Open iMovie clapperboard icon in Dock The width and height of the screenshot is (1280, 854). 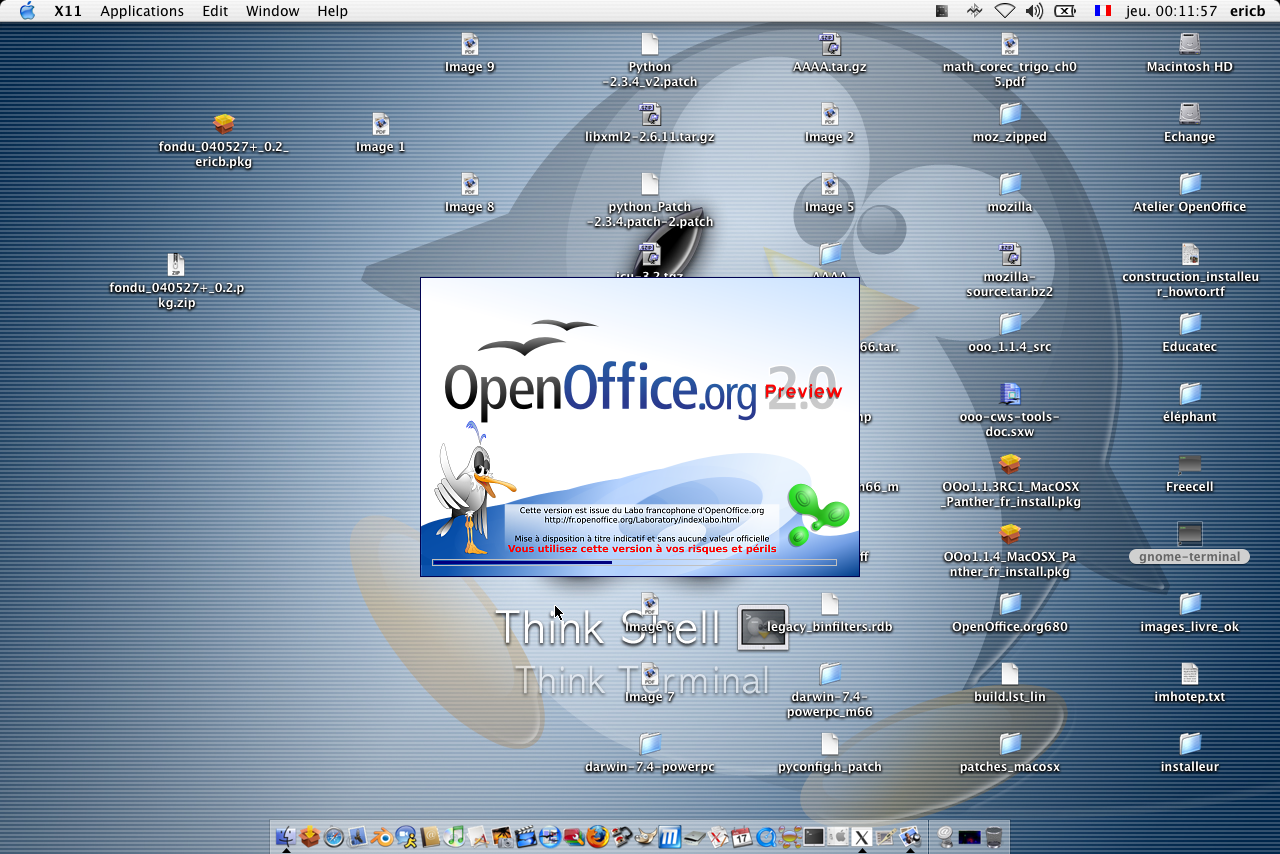pyautogui.click(x=526, y=837)
